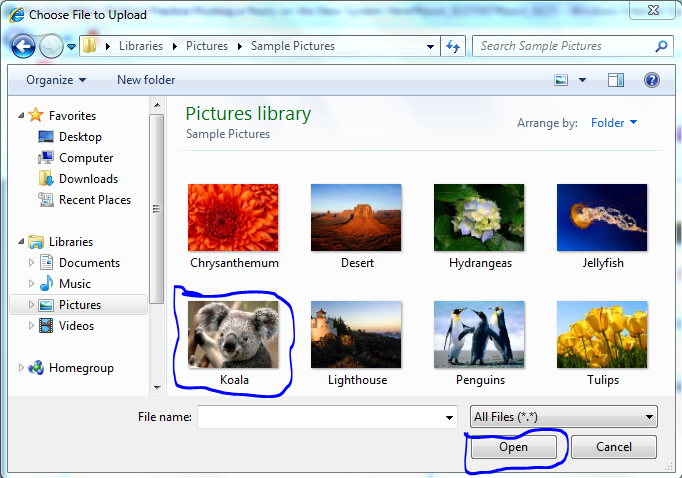Click the search magnifier icon
The height and width of the screenshot is (478, 682).
pos(661,46)
